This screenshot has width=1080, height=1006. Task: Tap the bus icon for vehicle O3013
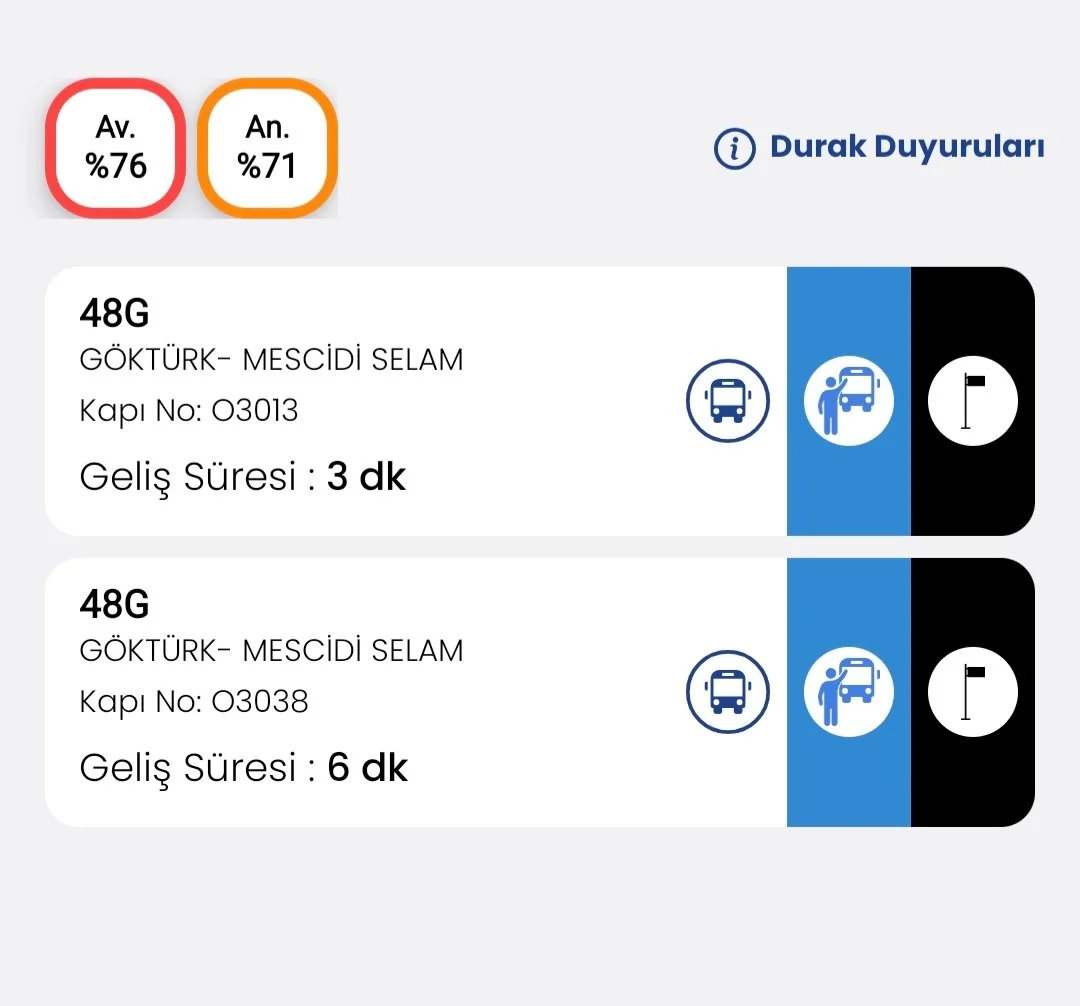click(x=728, y=401)
